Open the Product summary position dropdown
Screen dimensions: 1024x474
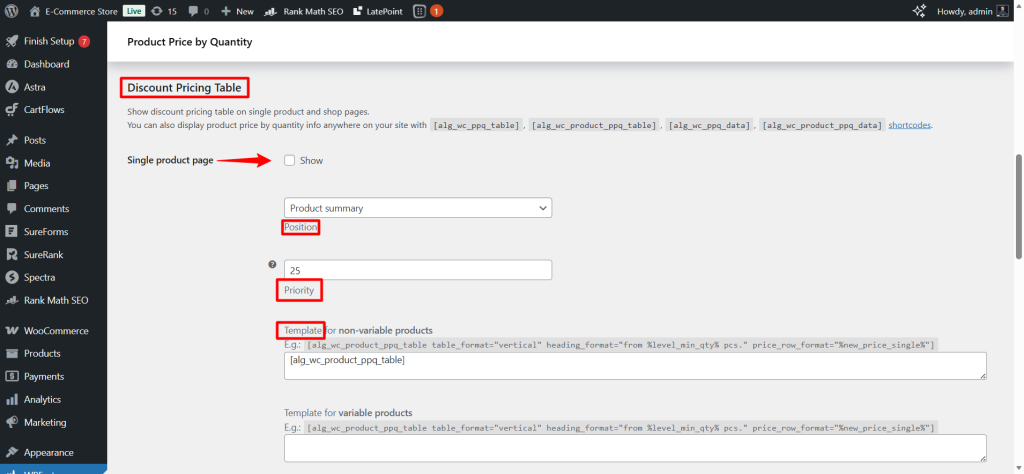point(417,208)
